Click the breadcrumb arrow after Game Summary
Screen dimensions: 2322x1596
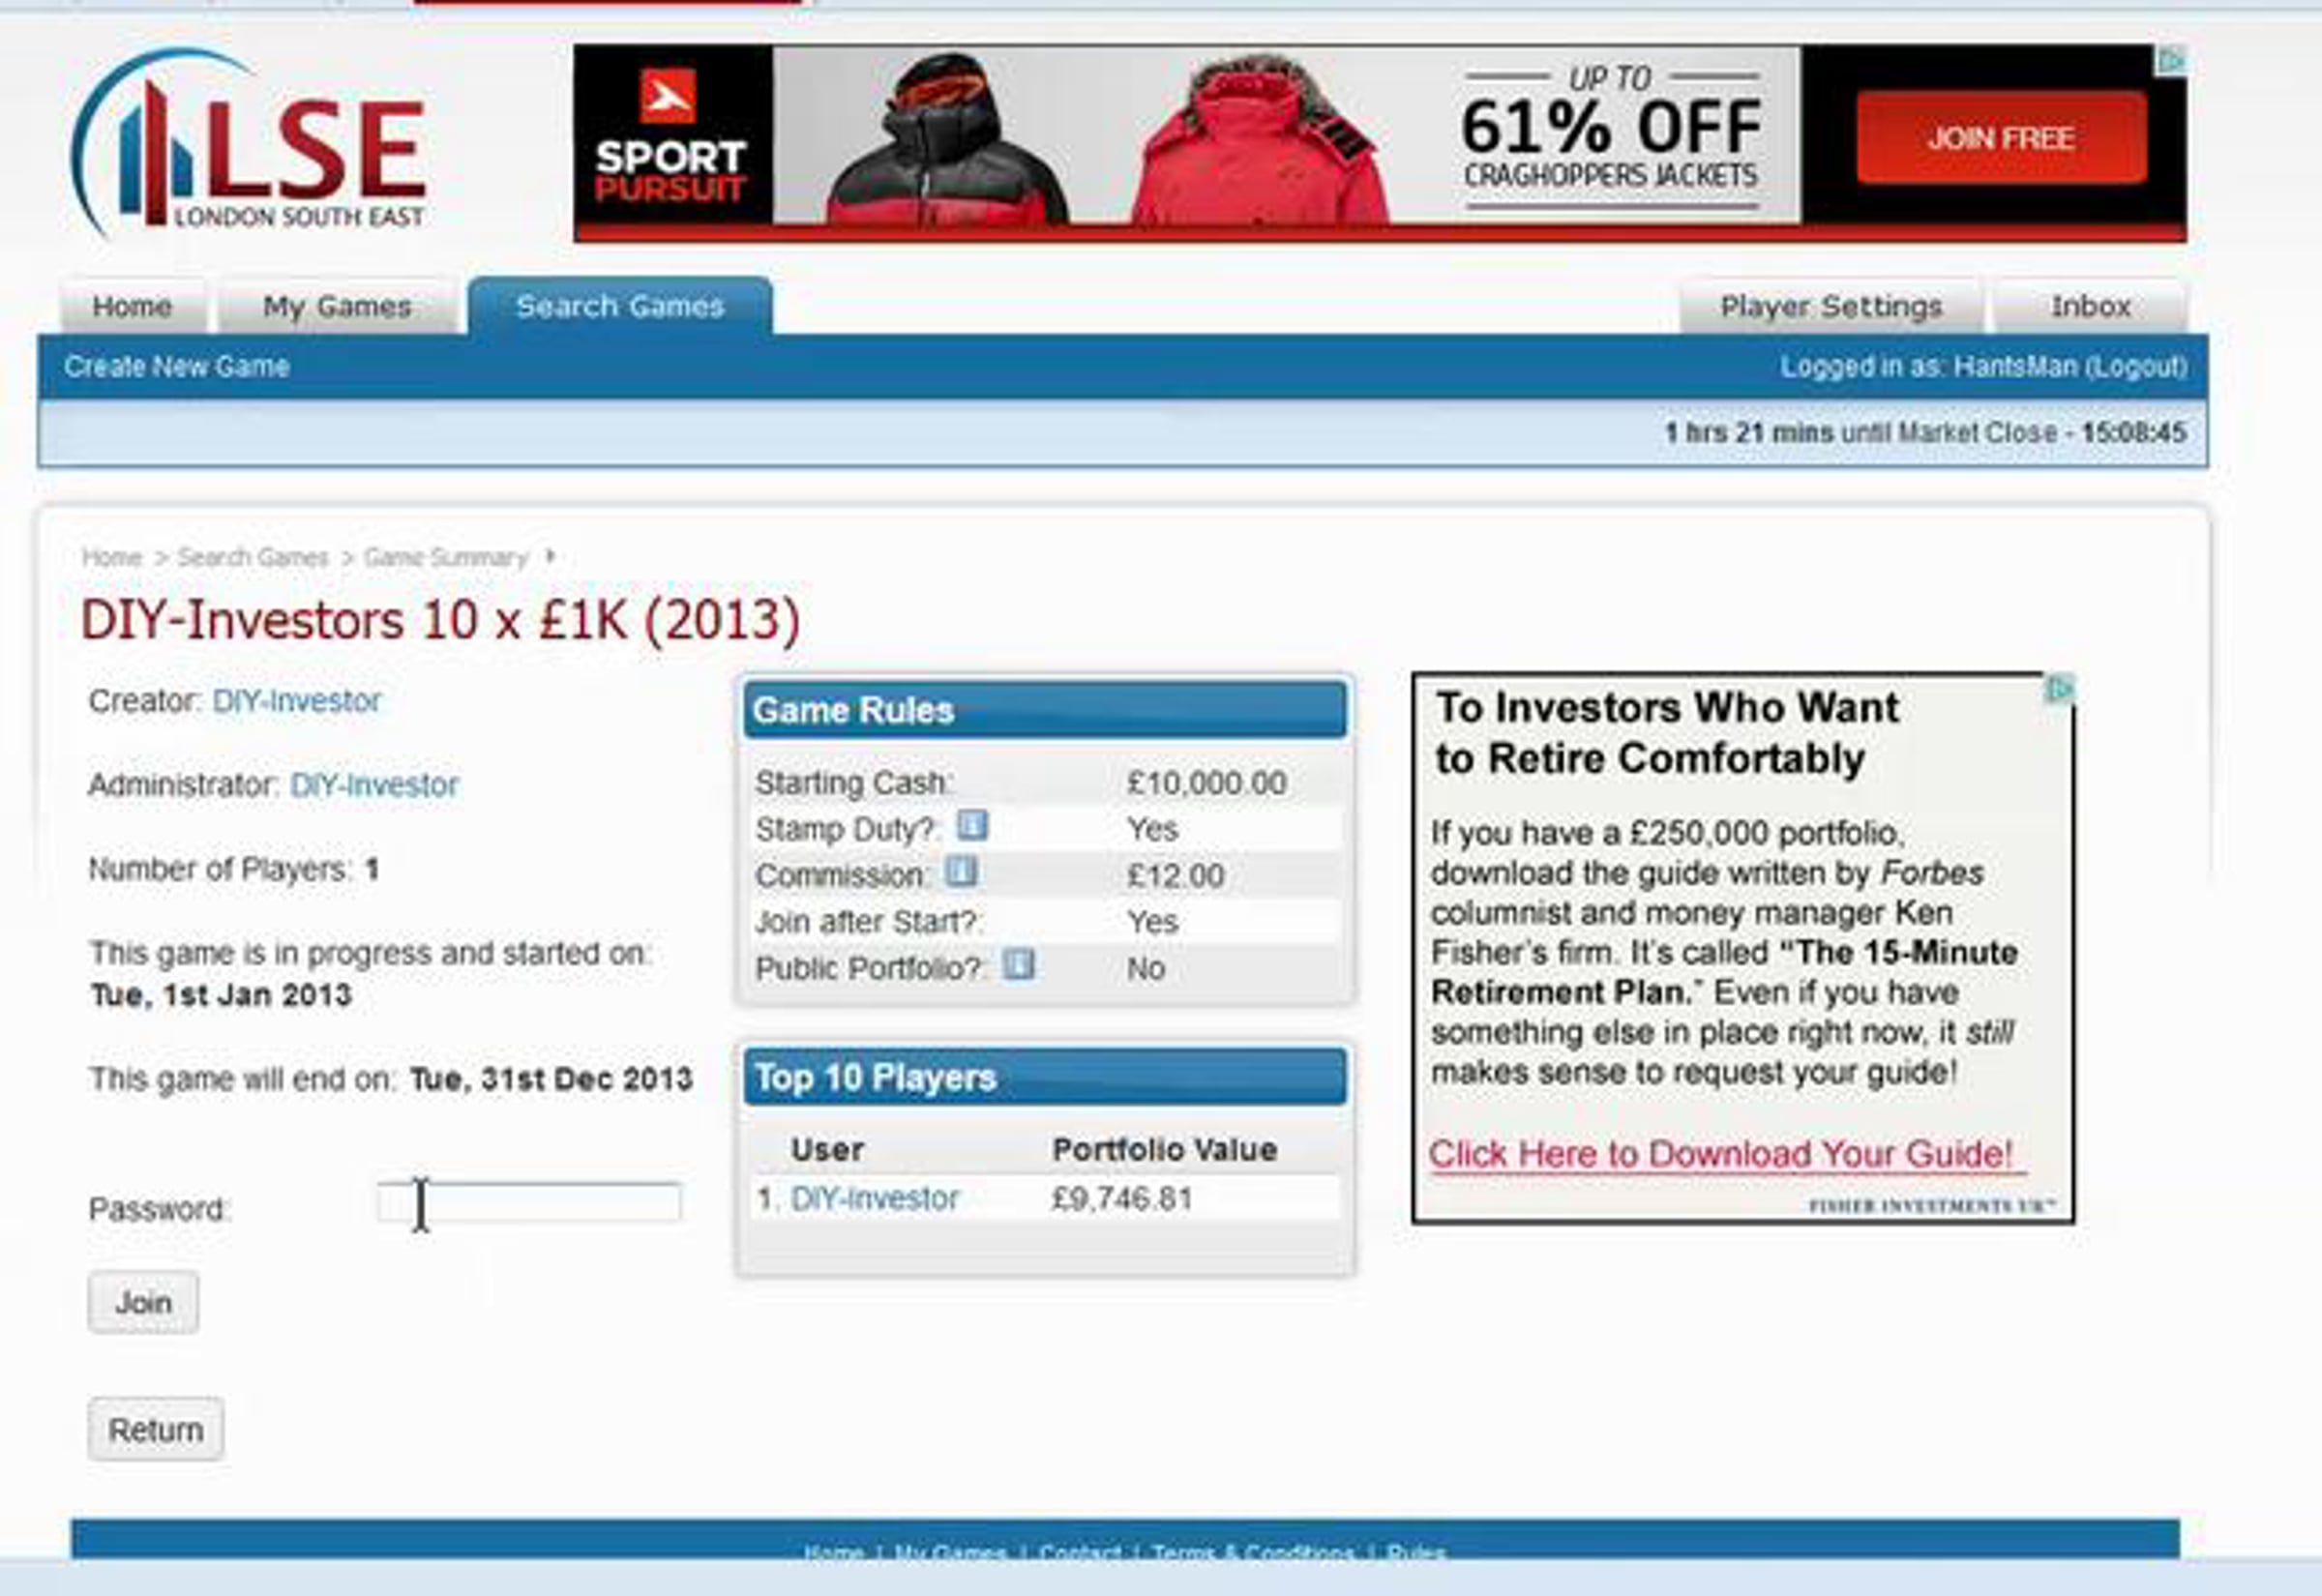coord(549,556)
